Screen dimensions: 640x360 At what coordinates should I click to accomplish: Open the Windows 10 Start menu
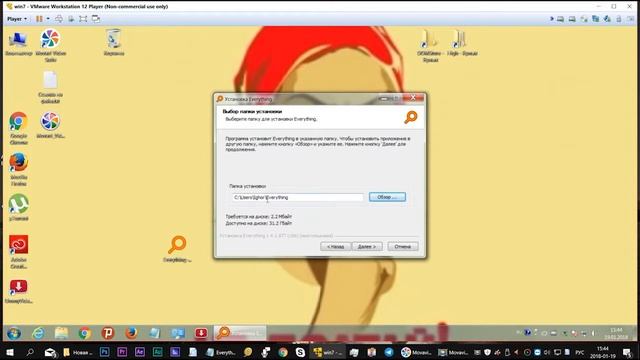[9, 352]
